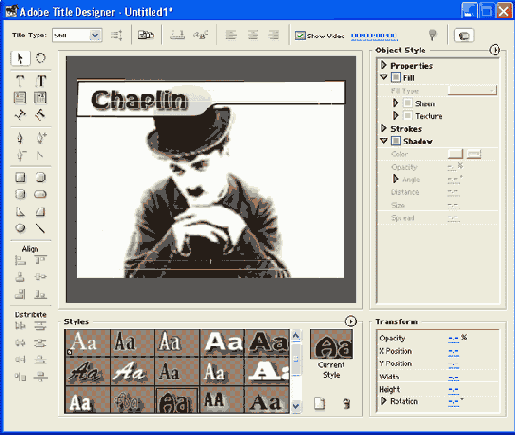Select the Rotation tool
Viewport: 515px width, 435px height.
pyautogui.click(x=41, y=58)
